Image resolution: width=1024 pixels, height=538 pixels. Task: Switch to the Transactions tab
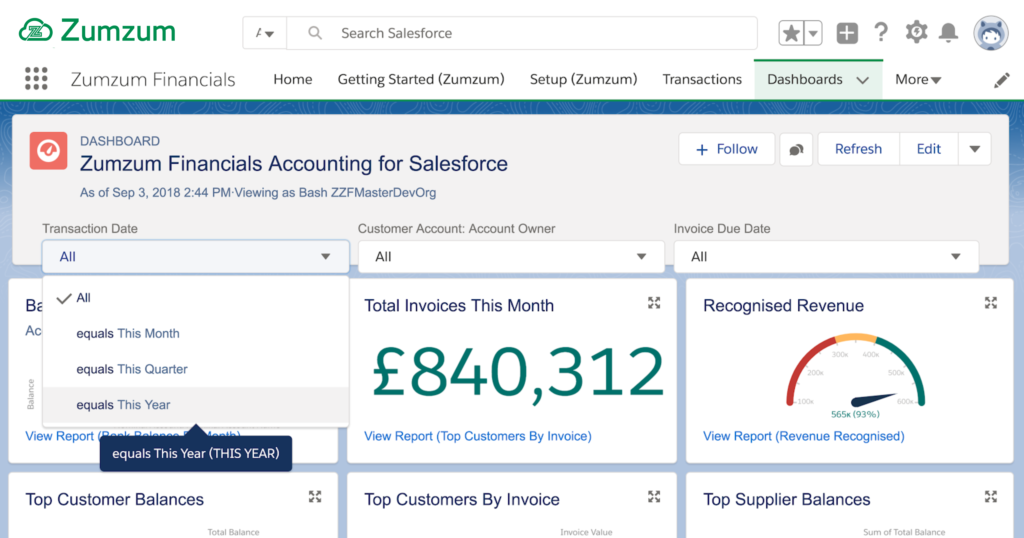click(702, 79)
